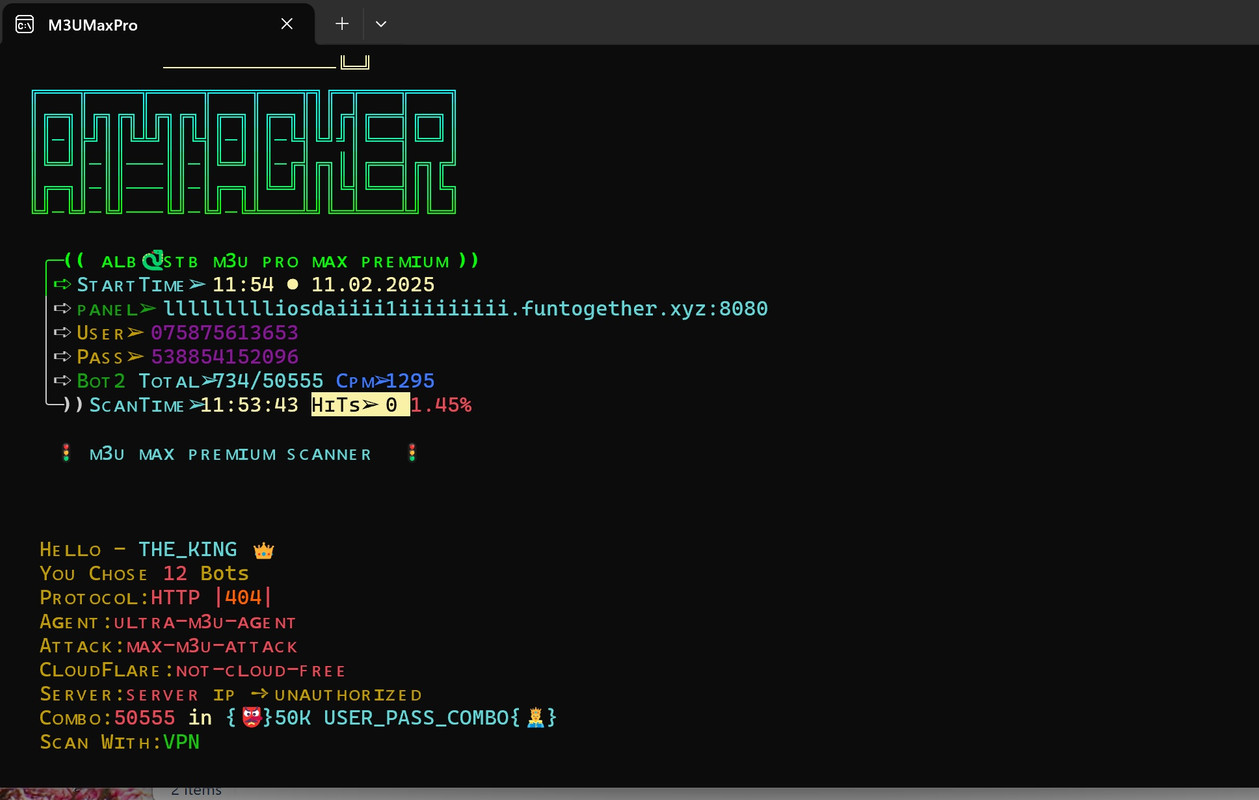Click the terminal icon in the tab
This screenshot has width=1259, height=800.
(x=25, y=24)
